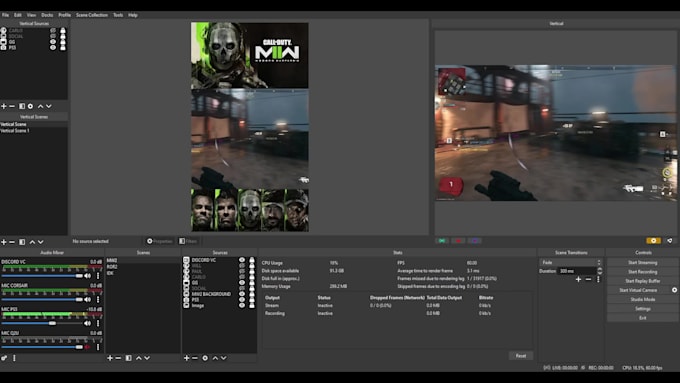This screenshot has height=383, width=680.
Task: Move vertical scene up arrow
Action: (x=32, y=242)
